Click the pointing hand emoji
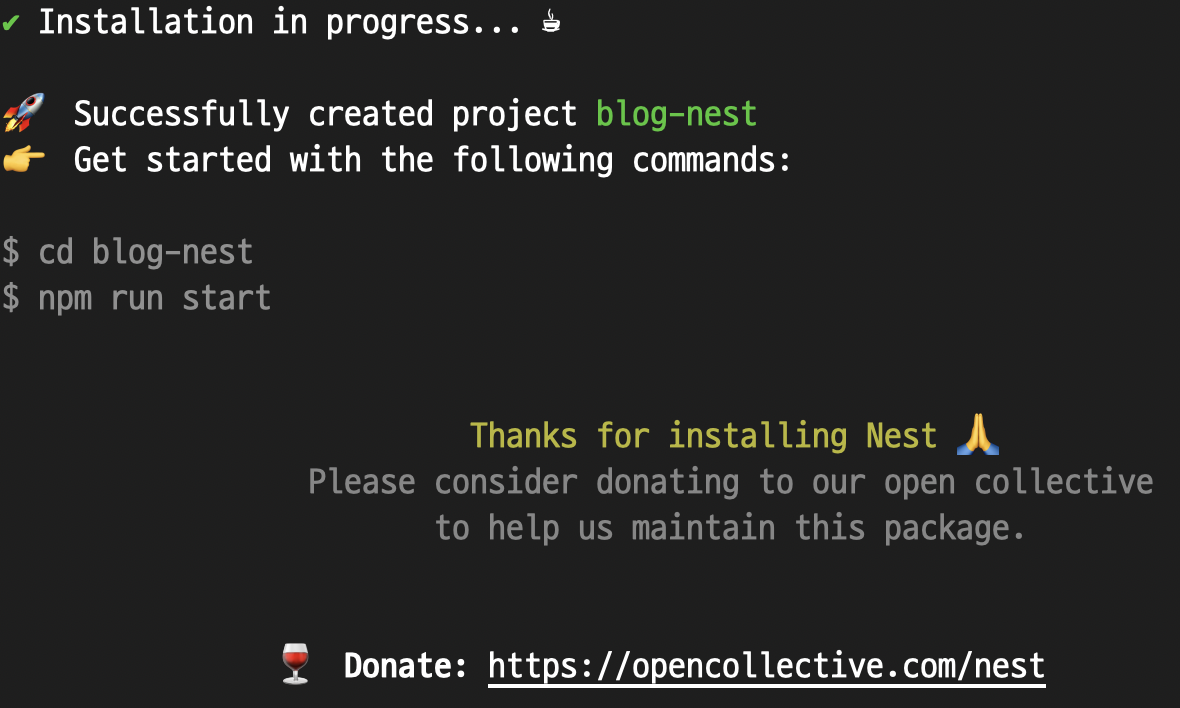Image resolution: width=1180 pixels, height=708 pixels. point(23,160)
